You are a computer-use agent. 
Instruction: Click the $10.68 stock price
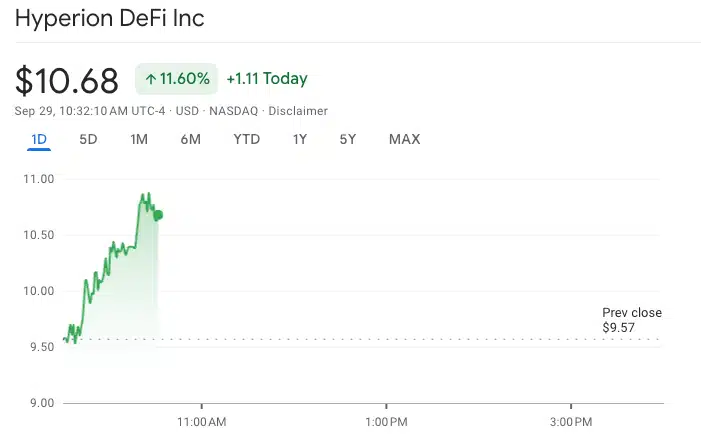coord(67,79)
